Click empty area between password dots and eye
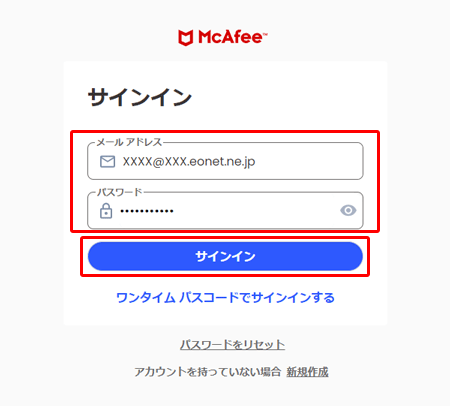The image size is (450, 406). point(255,211)
